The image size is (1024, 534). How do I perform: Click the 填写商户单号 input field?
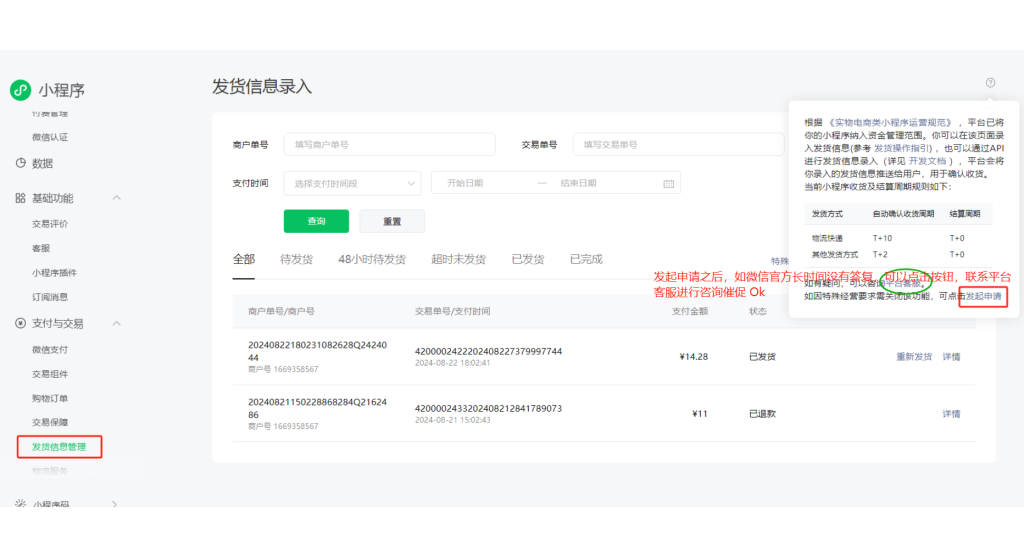coord(389,145)
